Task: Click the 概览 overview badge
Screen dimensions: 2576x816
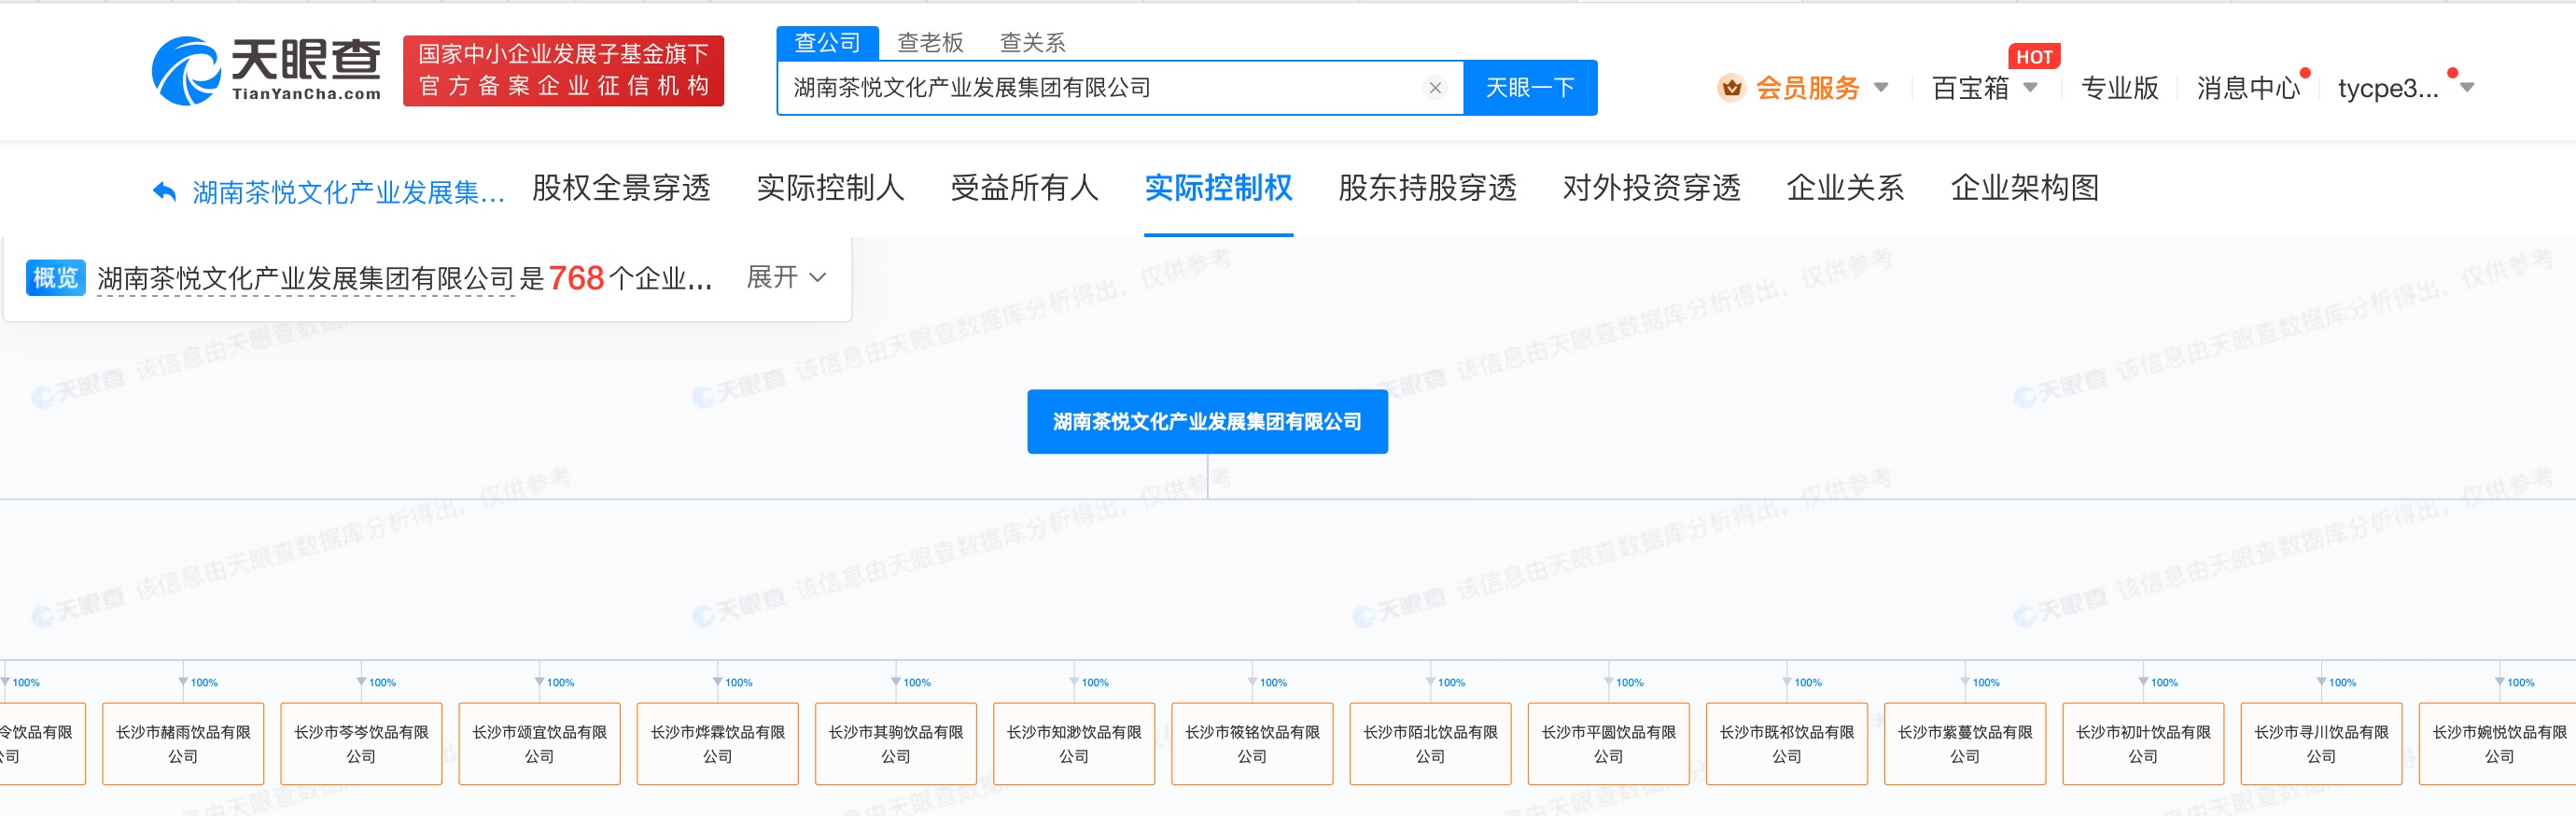Action: coord(55,277)
